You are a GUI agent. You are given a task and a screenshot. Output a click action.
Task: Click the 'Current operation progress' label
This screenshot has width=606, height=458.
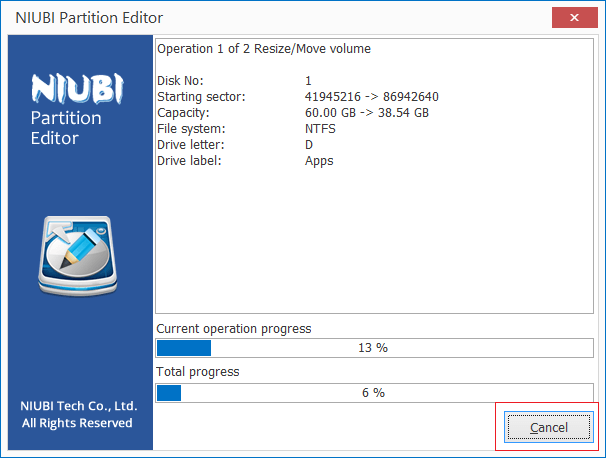tap(233, 329)
